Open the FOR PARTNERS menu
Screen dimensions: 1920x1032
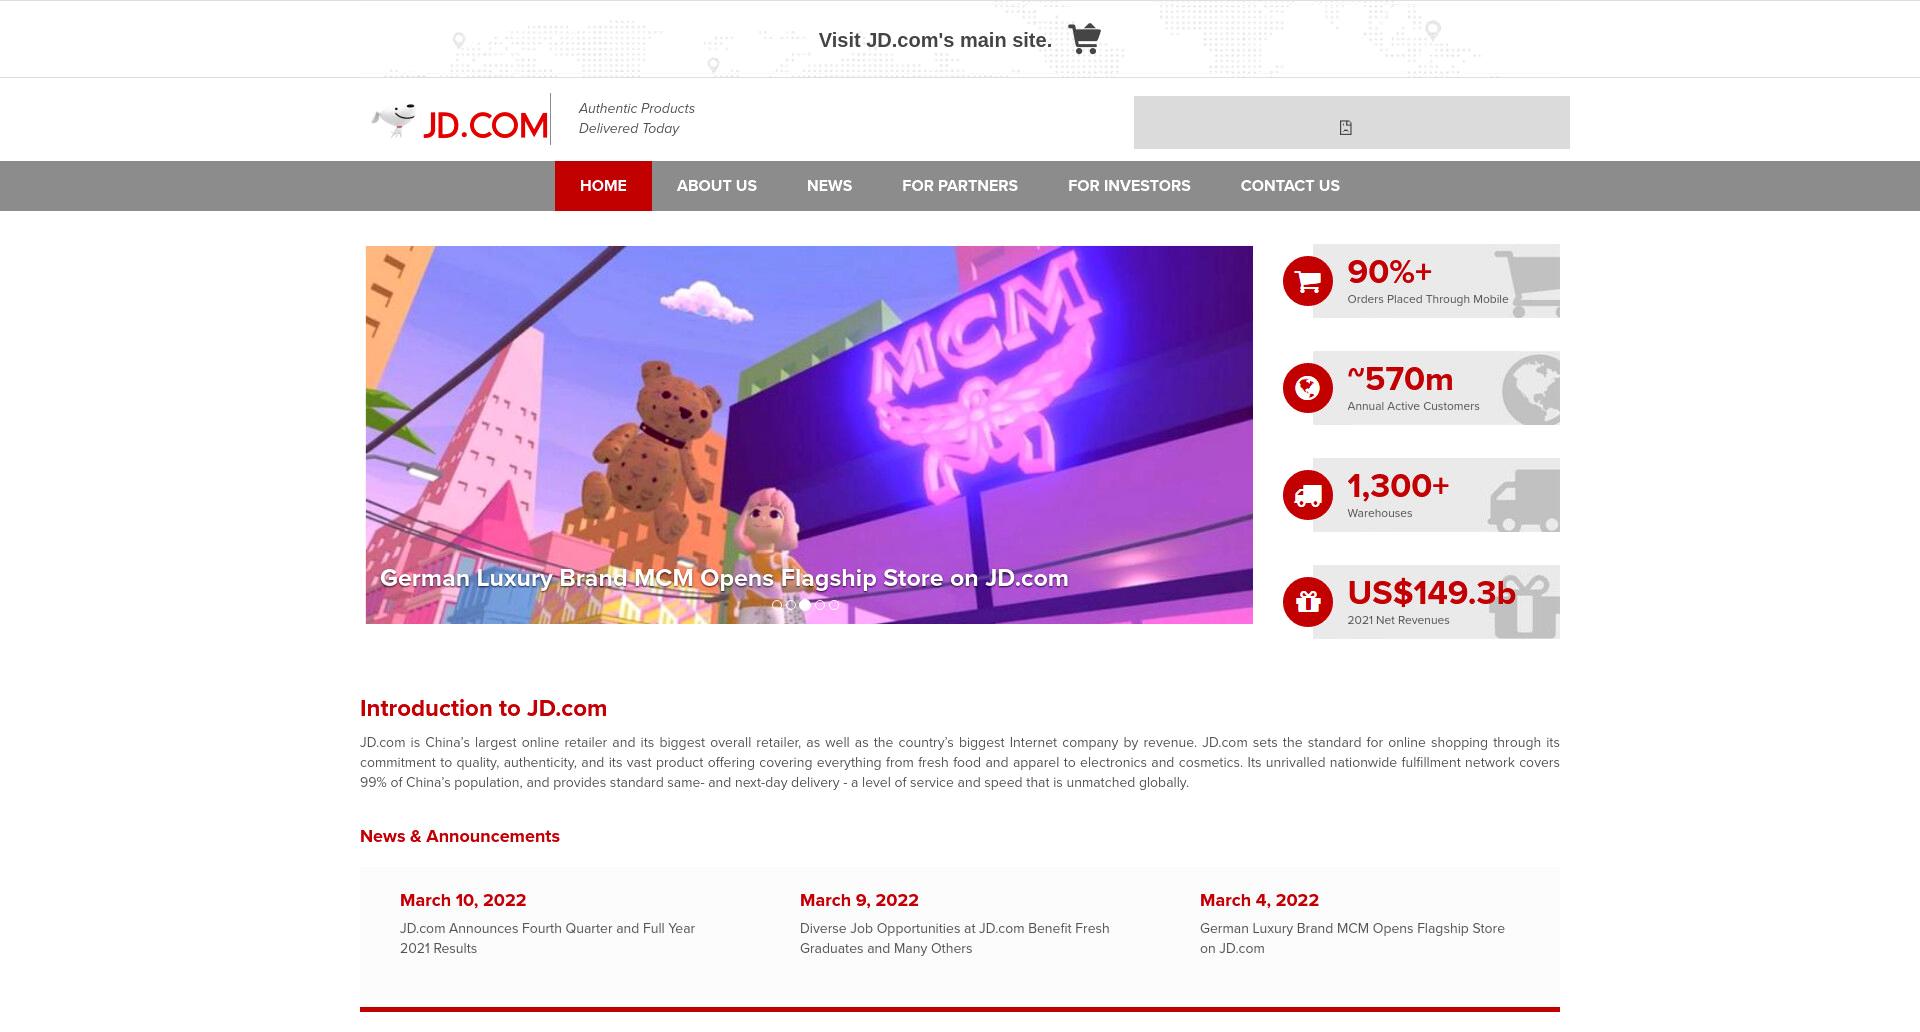pos(960,186)
